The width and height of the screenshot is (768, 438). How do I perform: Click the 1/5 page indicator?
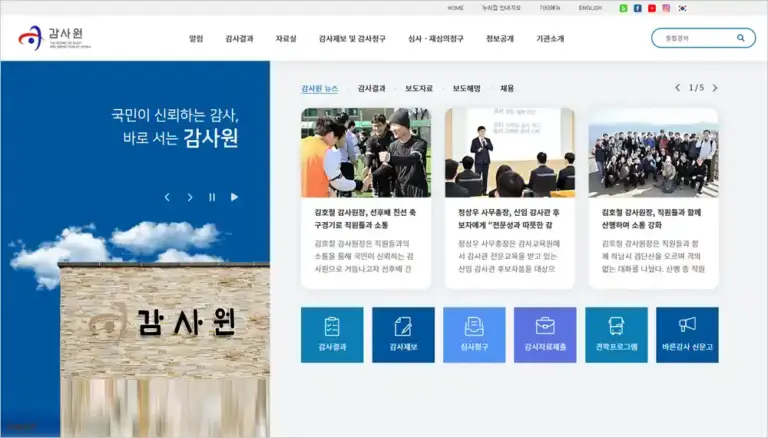pos(696,88)
